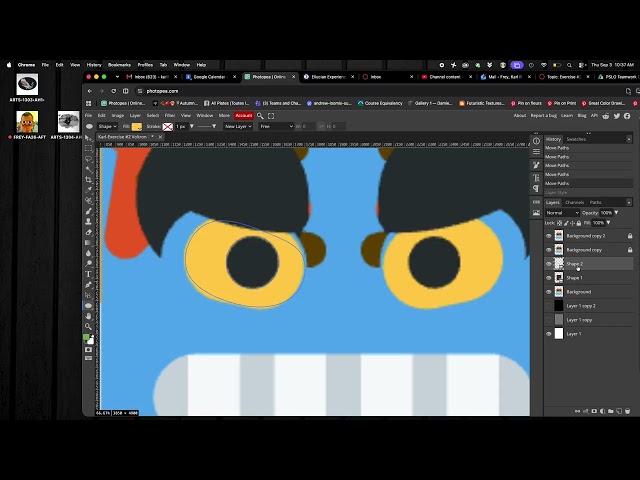Open the Opacity slider dropdown arrow

point(616,213)
